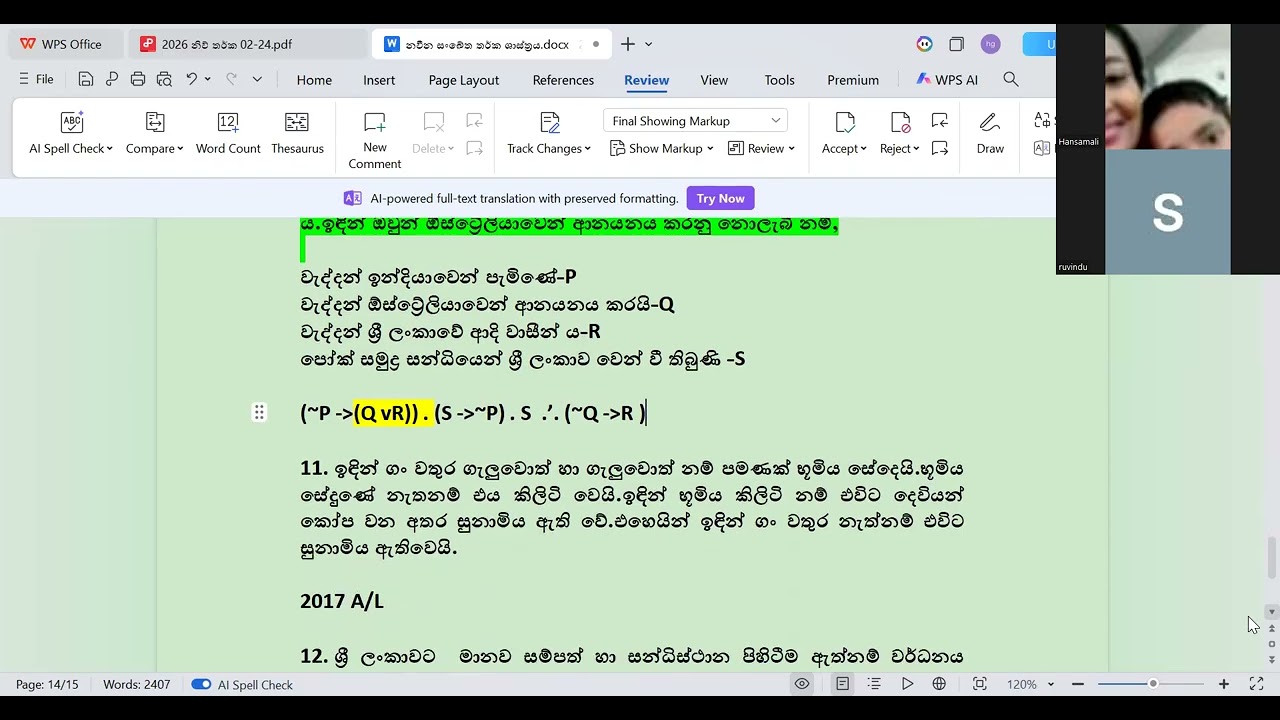Screen dimensions: 1280x720
Task: Click the Track Changes icon
Action: 549,123
